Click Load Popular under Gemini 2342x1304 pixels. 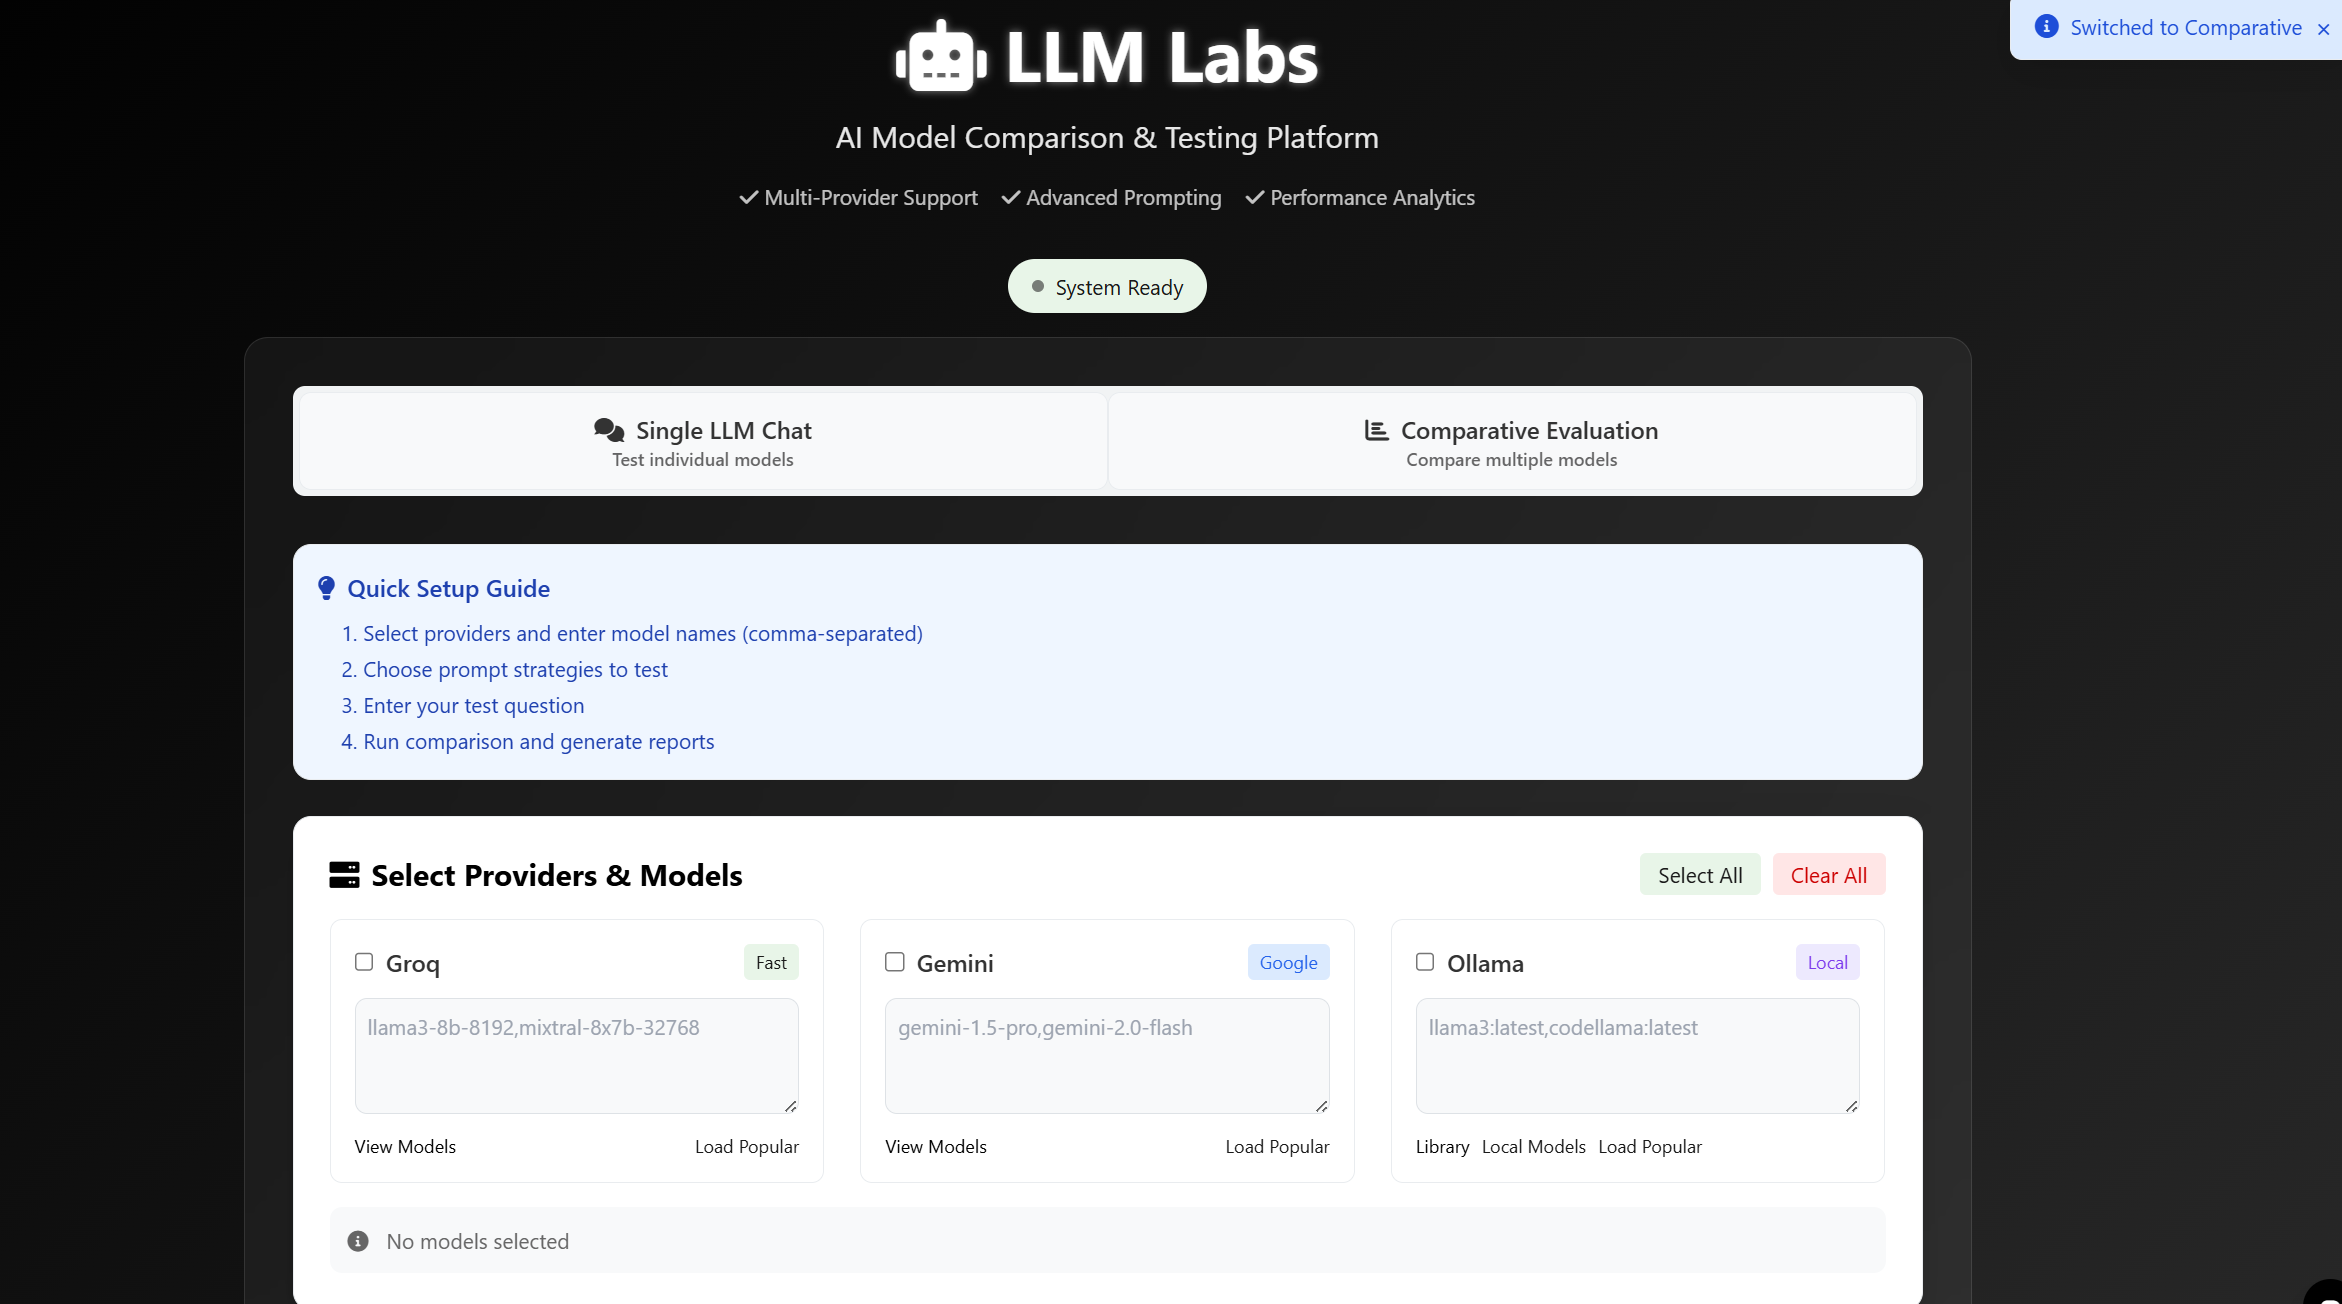pos(1278,1147)
